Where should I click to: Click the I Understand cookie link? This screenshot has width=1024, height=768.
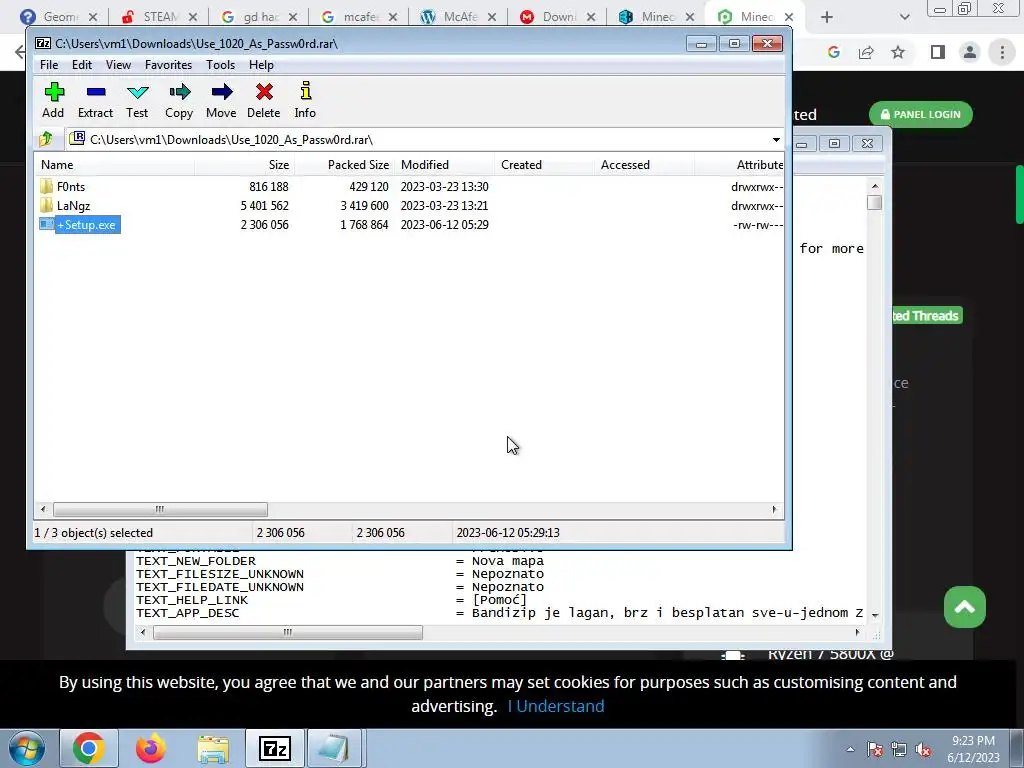(556, 706)
